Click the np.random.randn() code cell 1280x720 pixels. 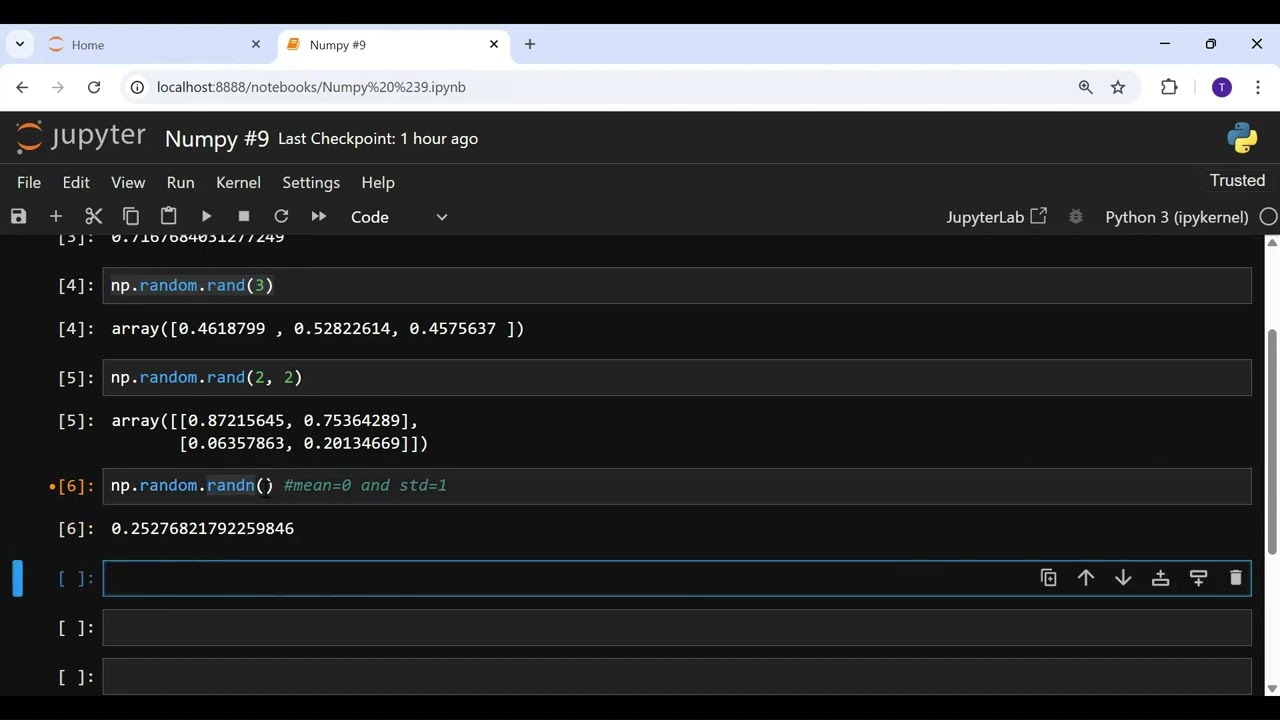(x=677, y=486)
